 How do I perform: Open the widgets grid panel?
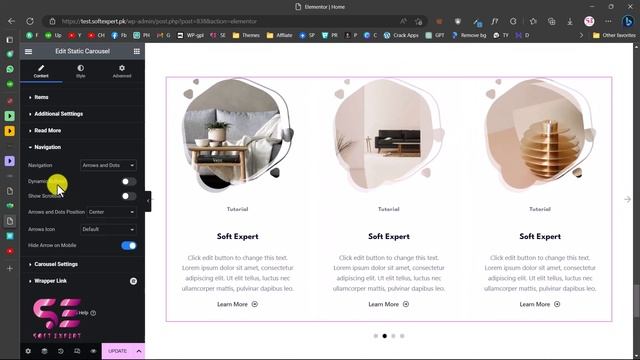137,51
